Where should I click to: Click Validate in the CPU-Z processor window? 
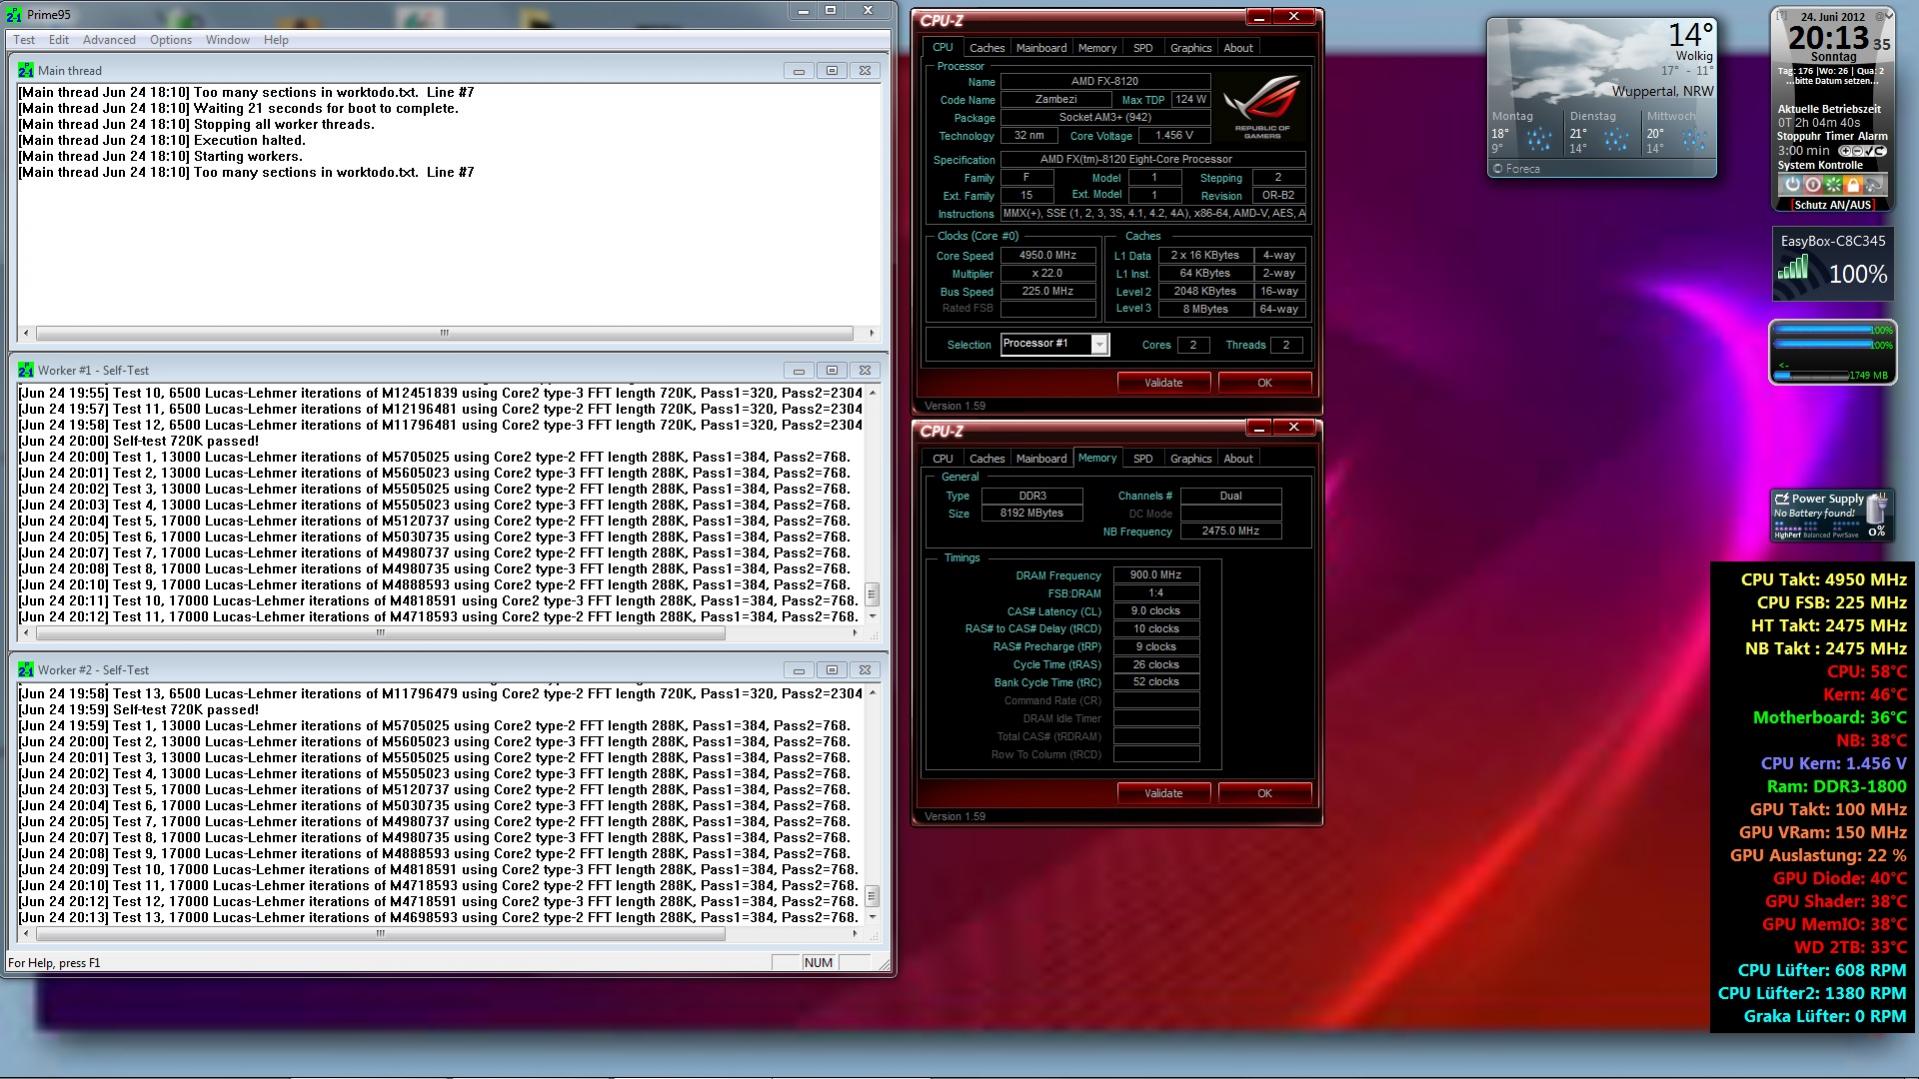coord(1163,383)
